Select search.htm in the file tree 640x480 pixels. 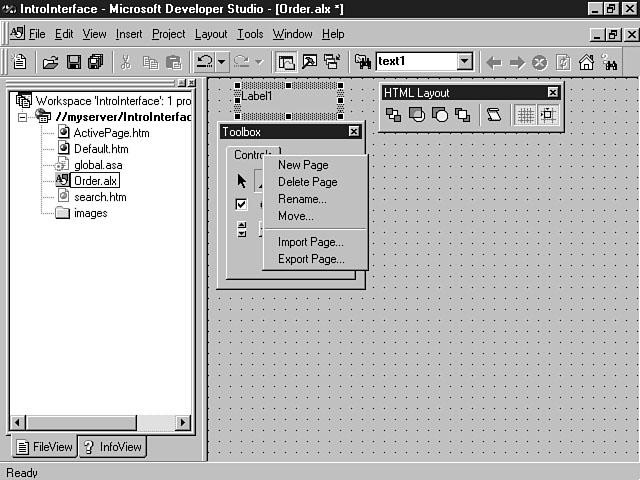(100, 197)
